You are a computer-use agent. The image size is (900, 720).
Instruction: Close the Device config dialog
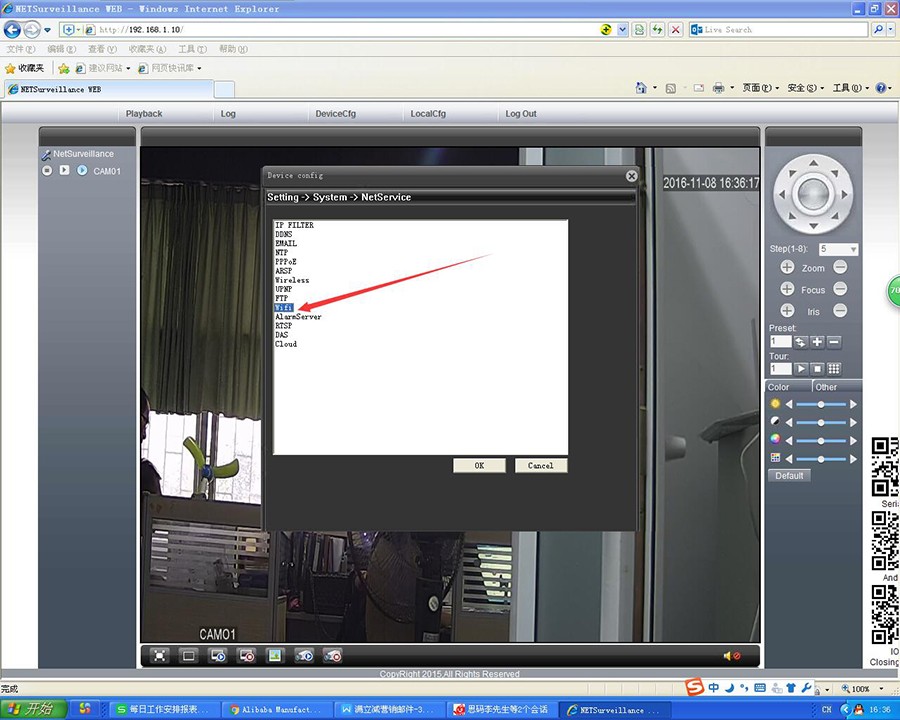tap(631, 176)
